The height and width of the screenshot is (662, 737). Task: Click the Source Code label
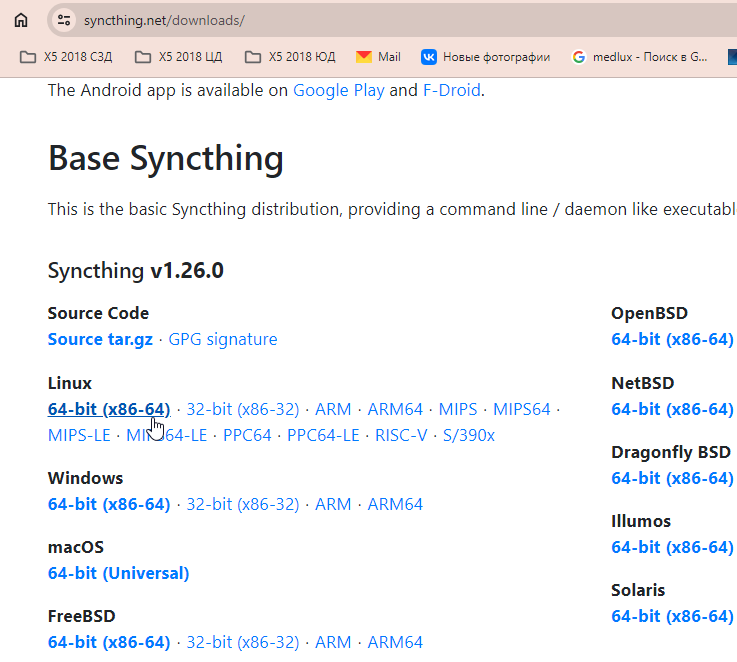(98, 314)
